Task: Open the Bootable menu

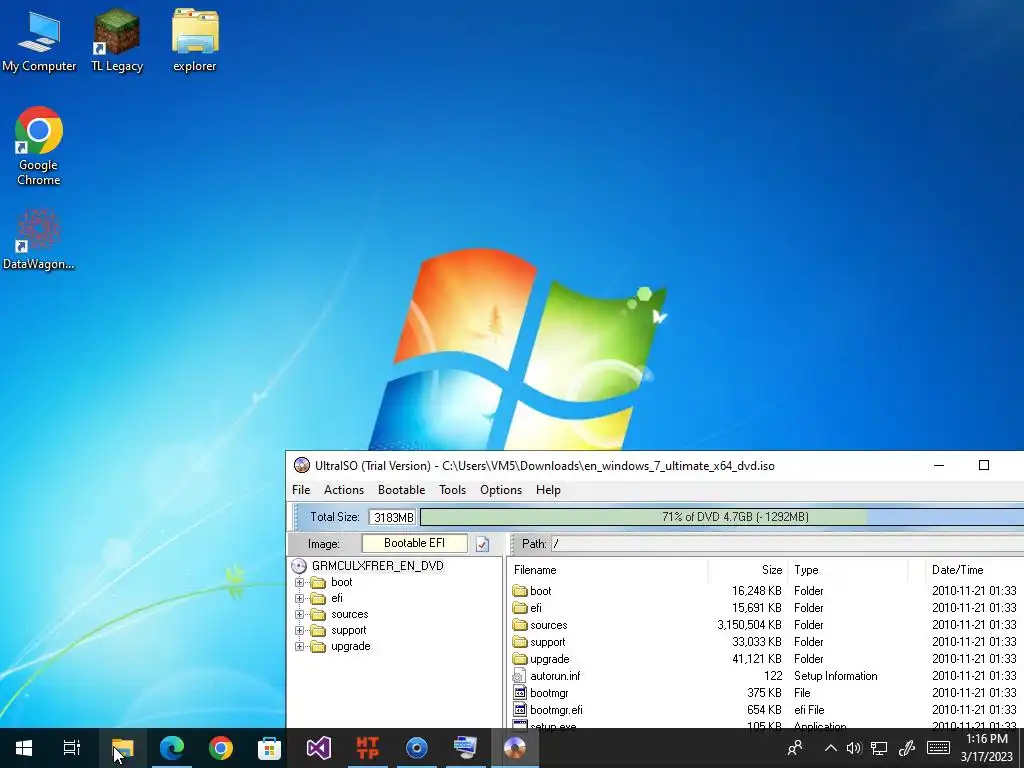Action: [x=401, y=490]
